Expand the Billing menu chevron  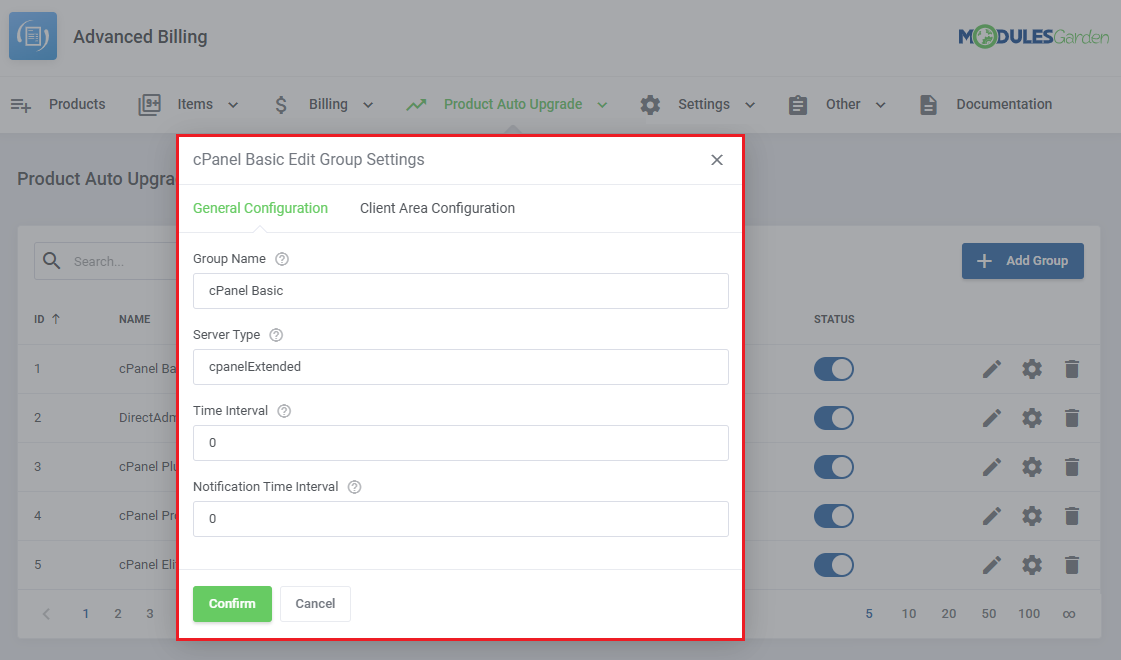point(368,105)
